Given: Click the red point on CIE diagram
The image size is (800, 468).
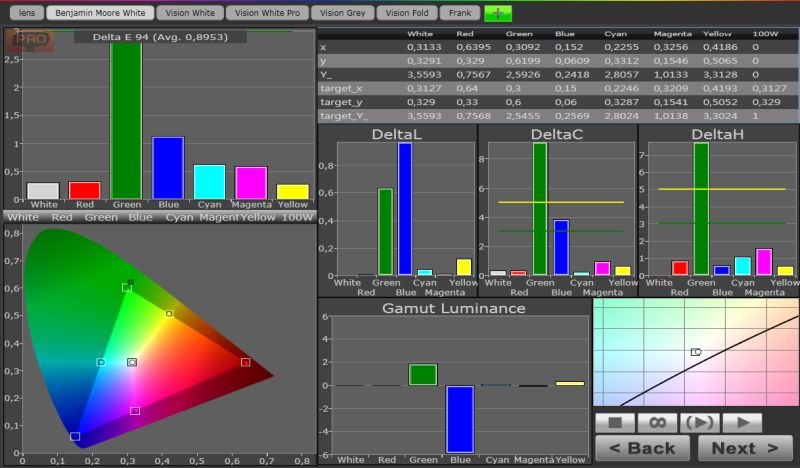Looking at the screenshot, I should 245,362.
